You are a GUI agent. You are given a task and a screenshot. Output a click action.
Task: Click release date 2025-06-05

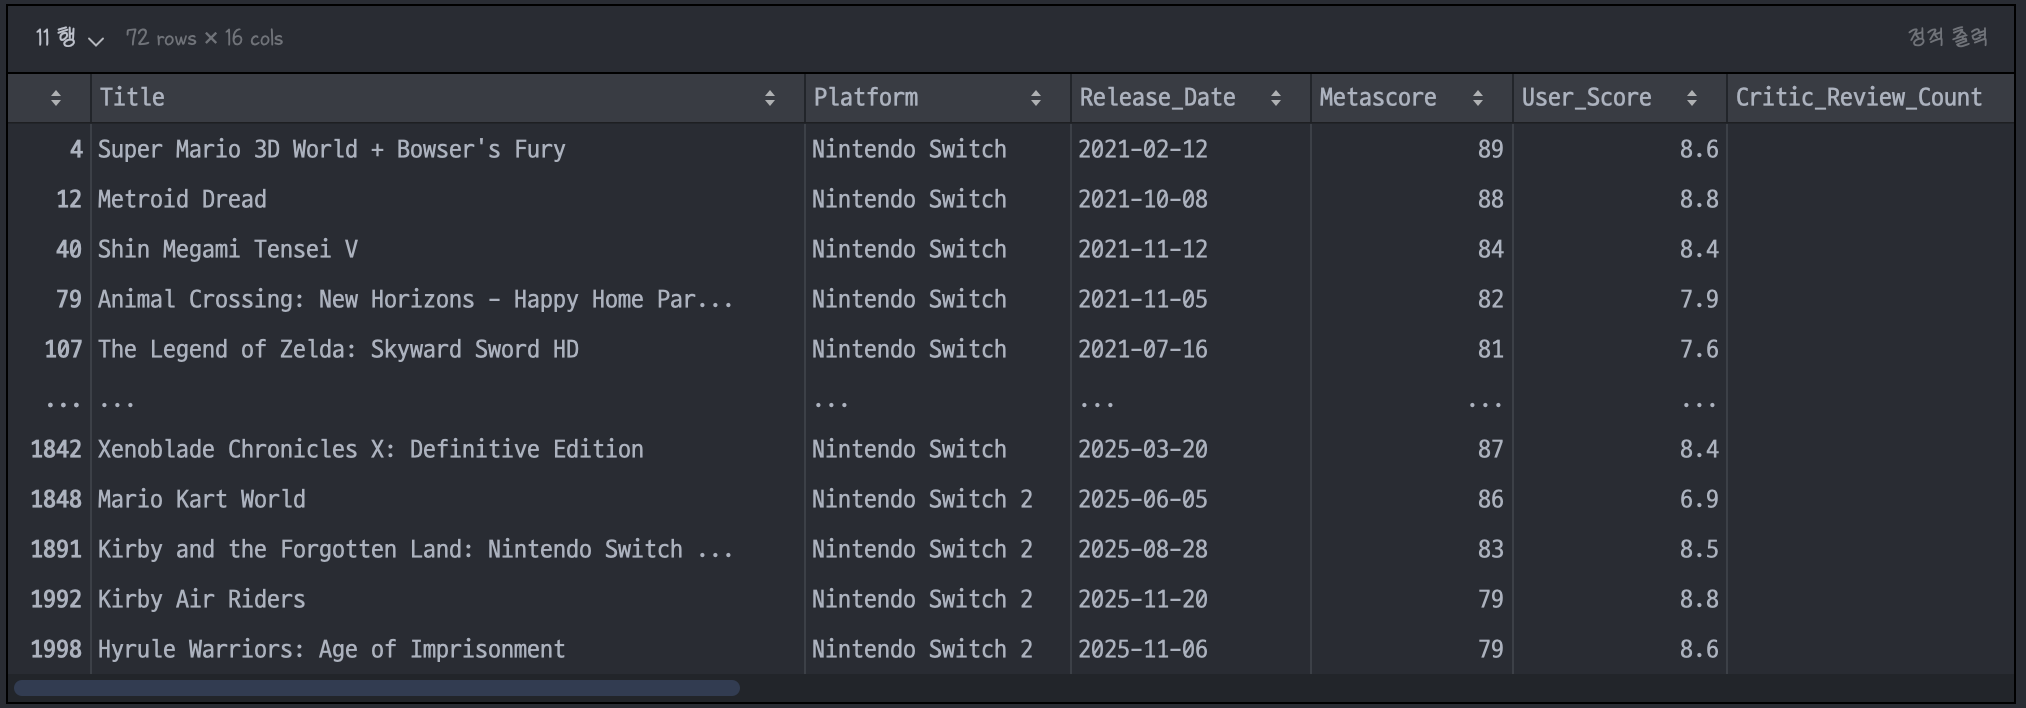pos(1143,499)
